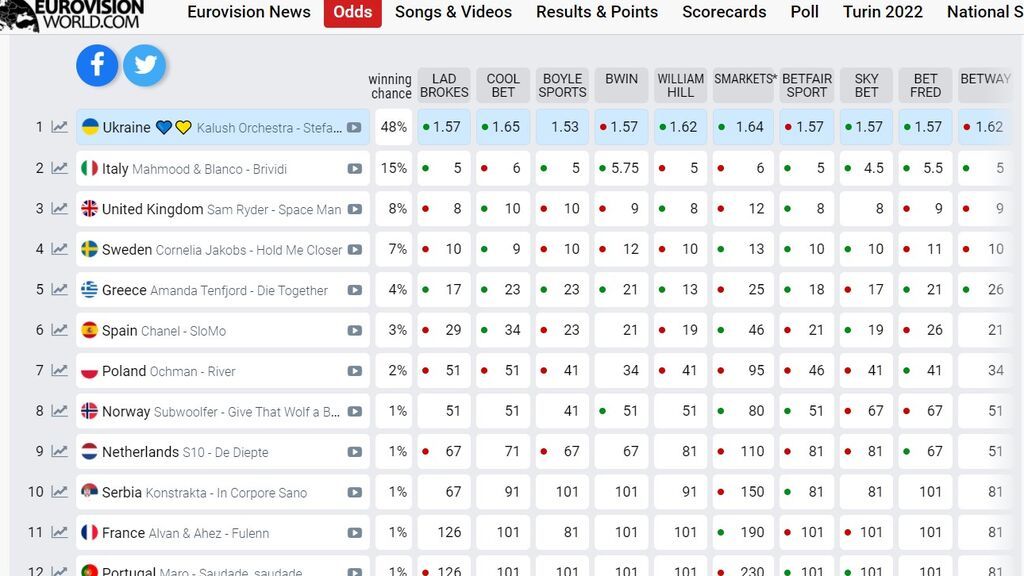Share the page on Twitter
The height and width of the screenshot is (576, 1024).
click(x=144, y=65)
